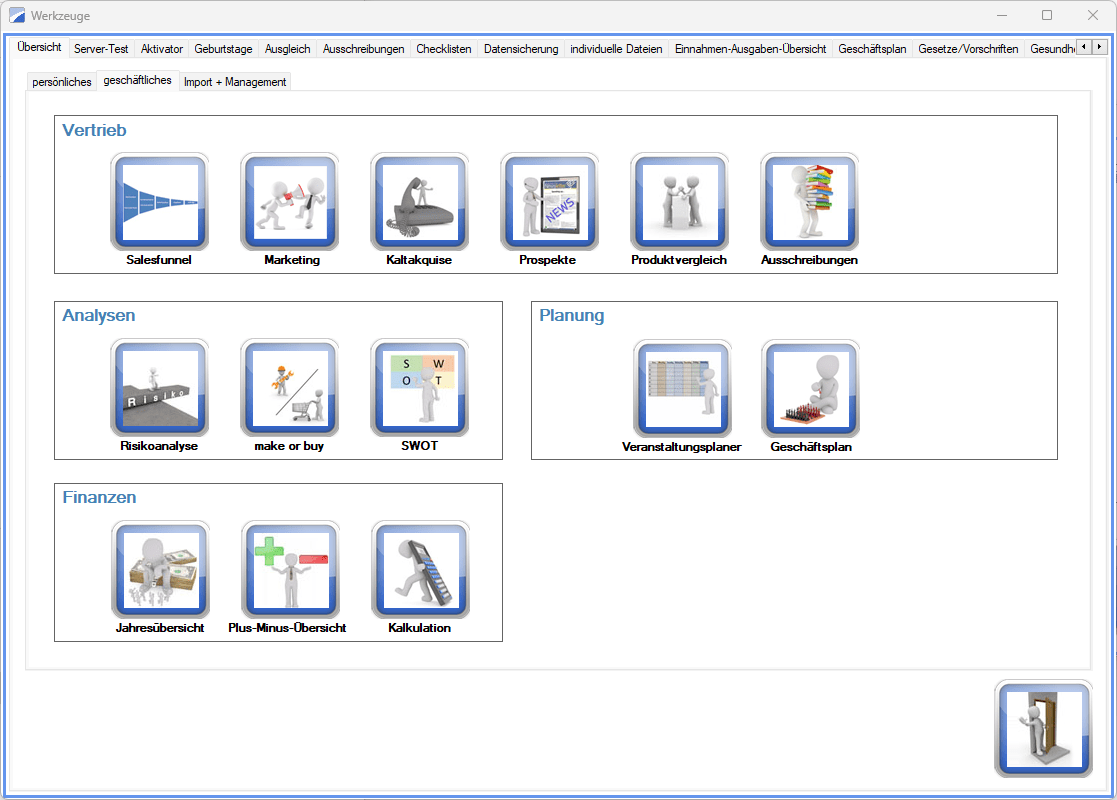Select the Import + Management sub-tab

[235, 82]
